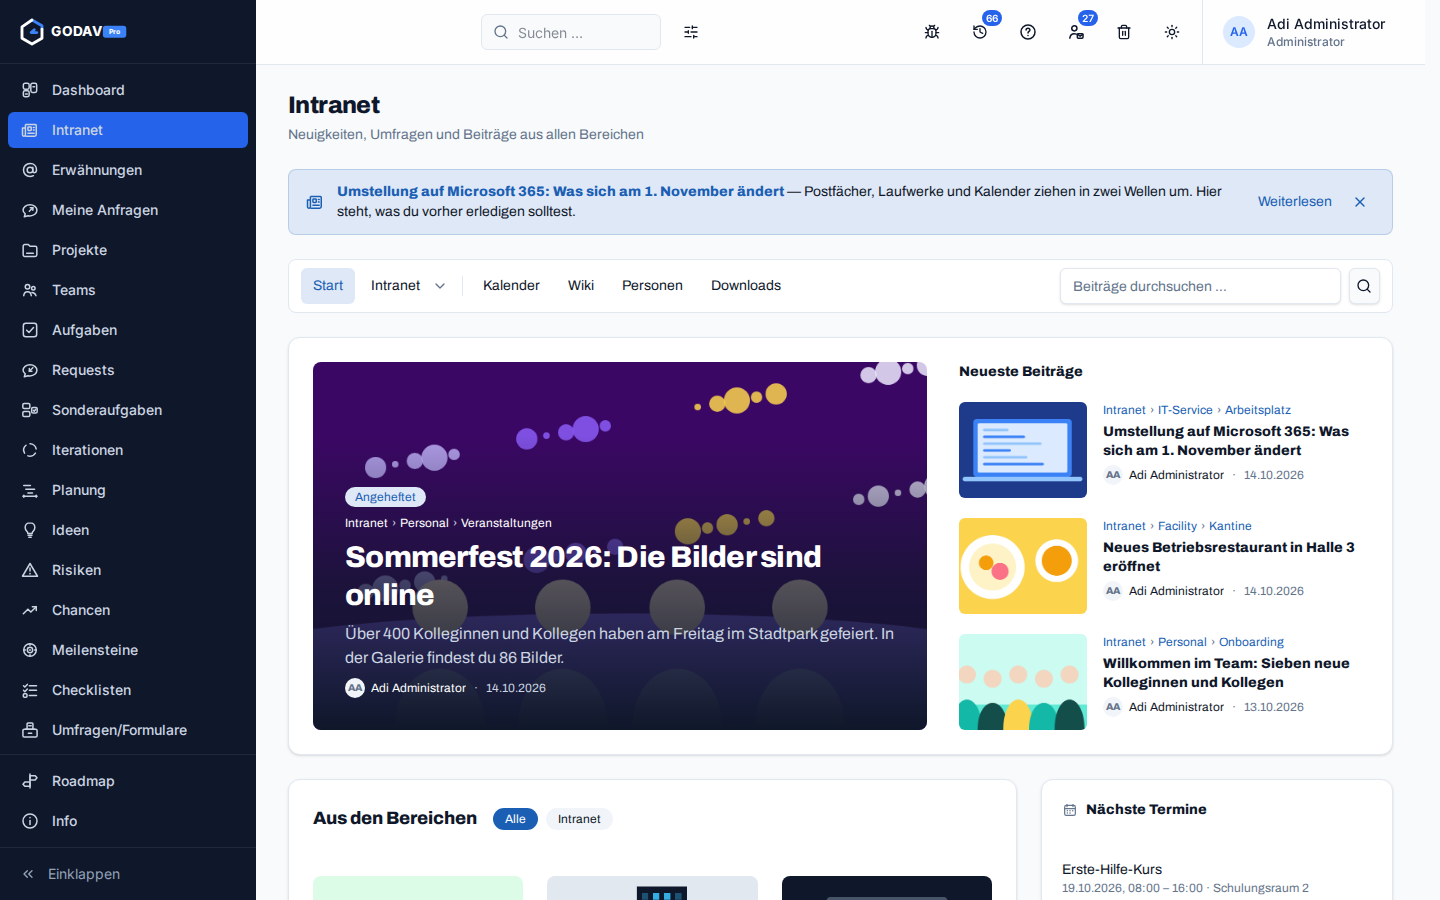Open the Aufgaben list
The height and width of the screenshot is (900, 1440).
128,330
